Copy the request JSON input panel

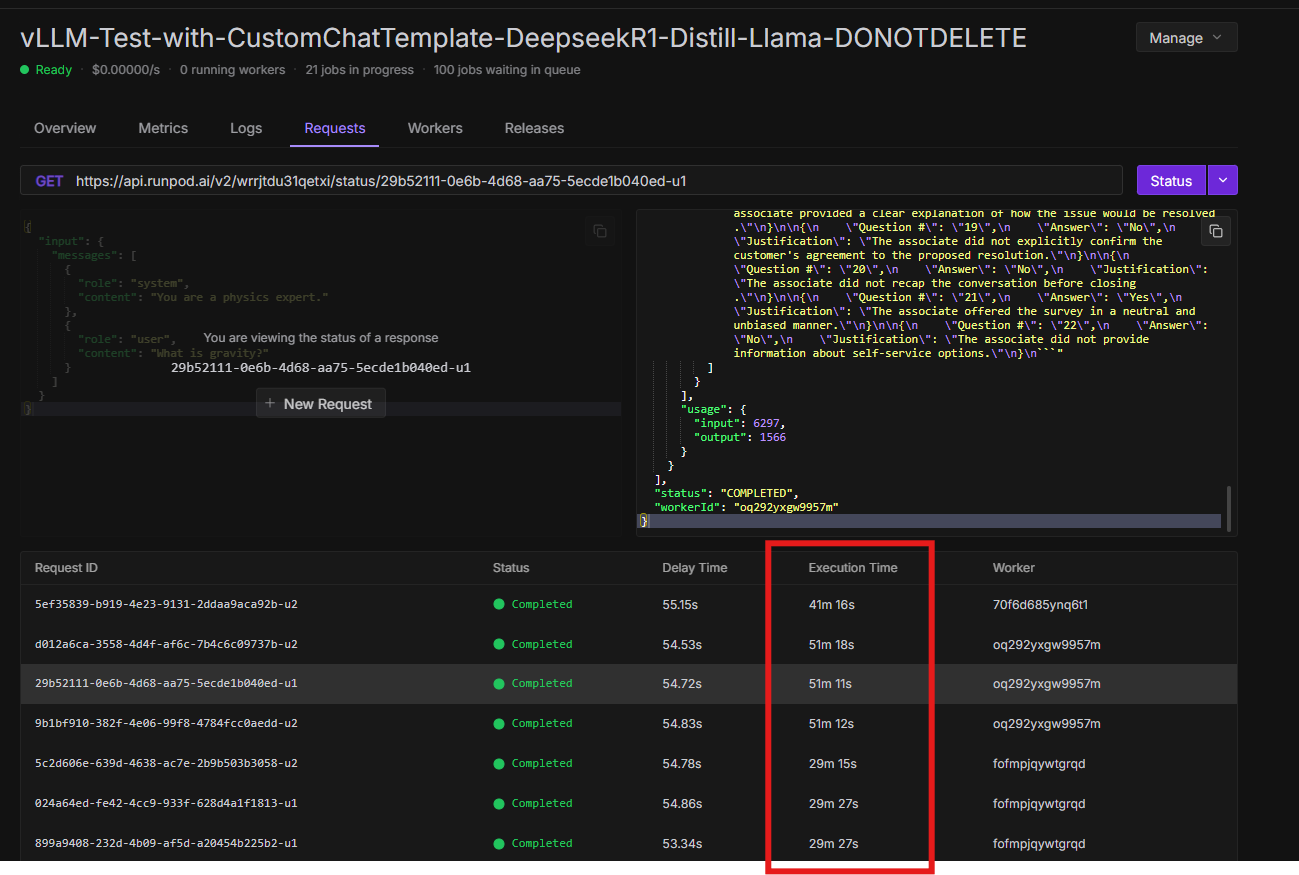600,231
